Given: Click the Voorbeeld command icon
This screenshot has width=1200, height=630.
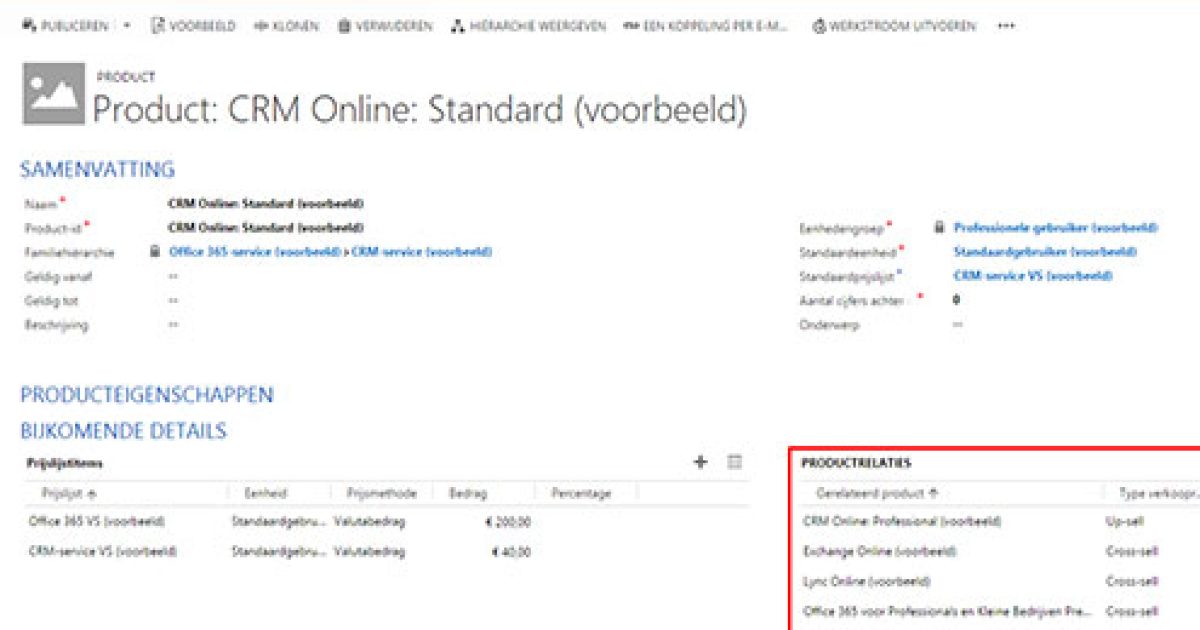Looking at the screenshot, I should point(157,26).
